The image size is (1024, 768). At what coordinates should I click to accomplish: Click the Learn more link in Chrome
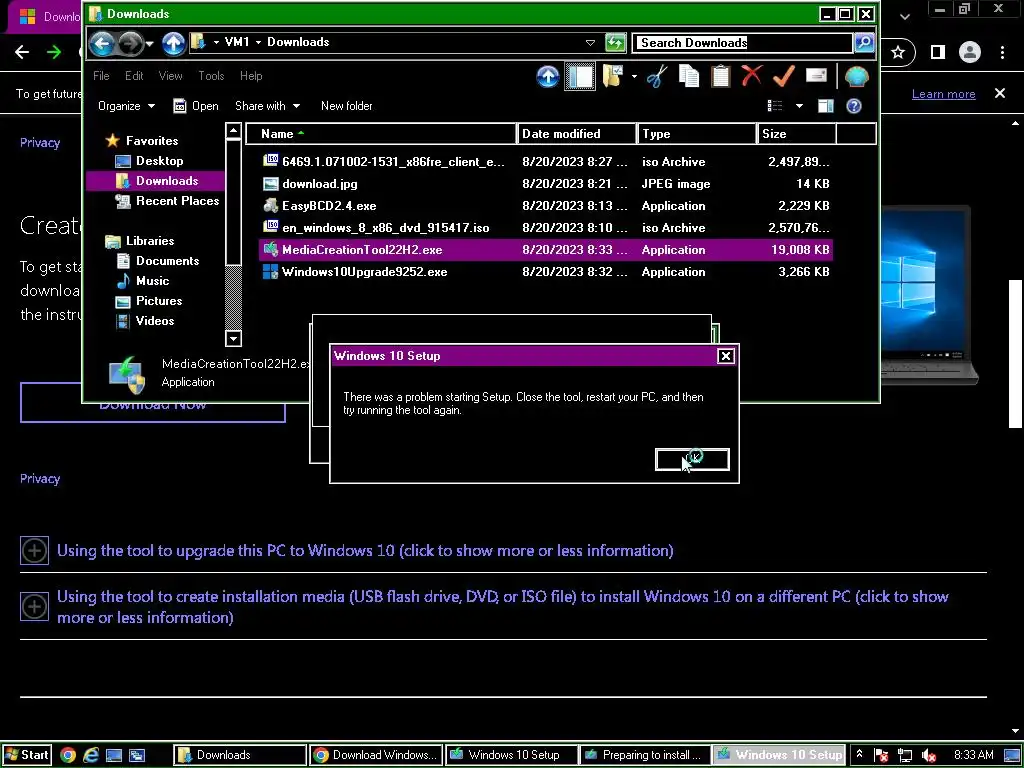(x=943, y=94)
